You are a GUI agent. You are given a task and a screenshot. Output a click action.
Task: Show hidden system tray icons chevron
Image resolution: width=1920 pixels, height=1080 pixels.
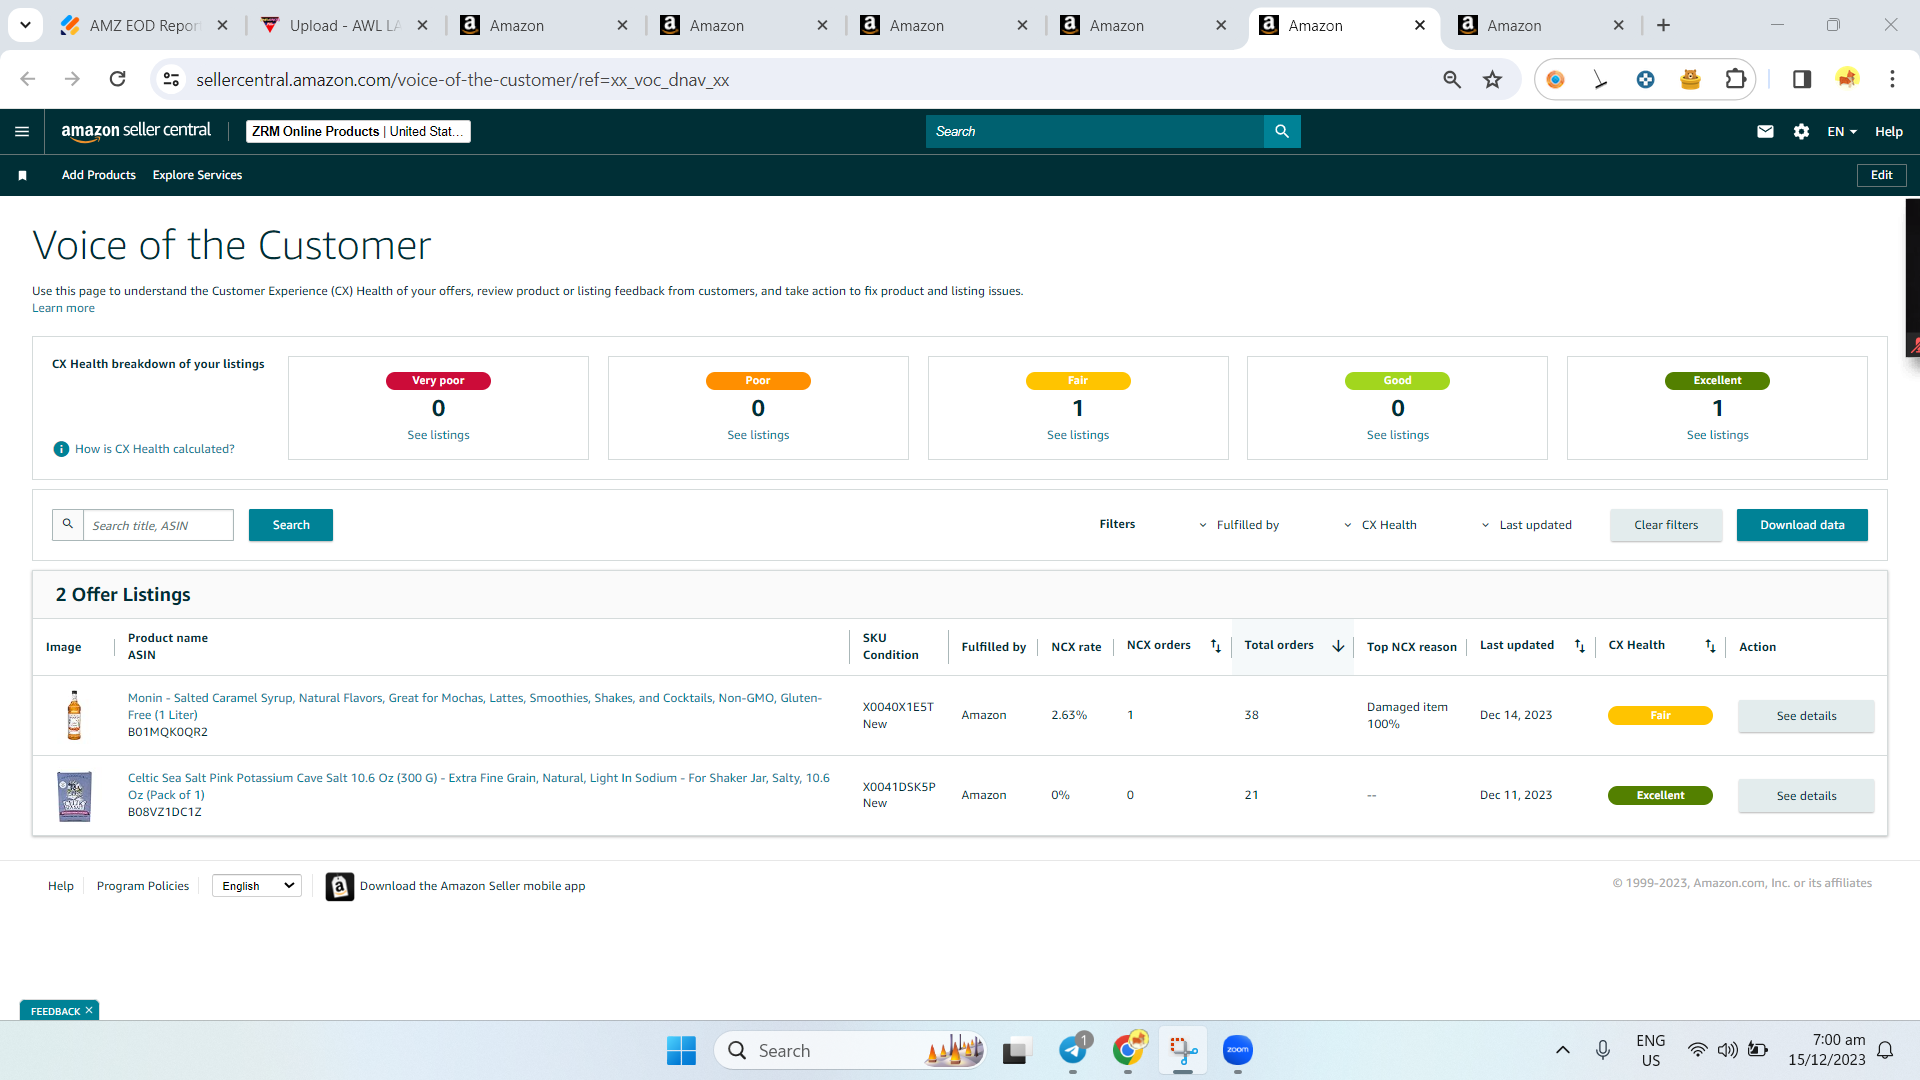pyautogui.click(x=1563, y=1050)
